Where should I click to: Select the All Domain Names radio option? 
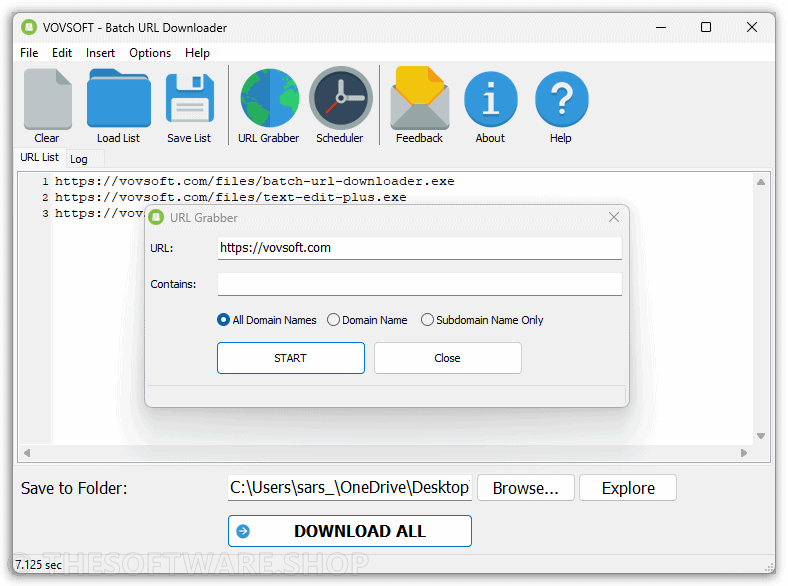pos(266,320)
